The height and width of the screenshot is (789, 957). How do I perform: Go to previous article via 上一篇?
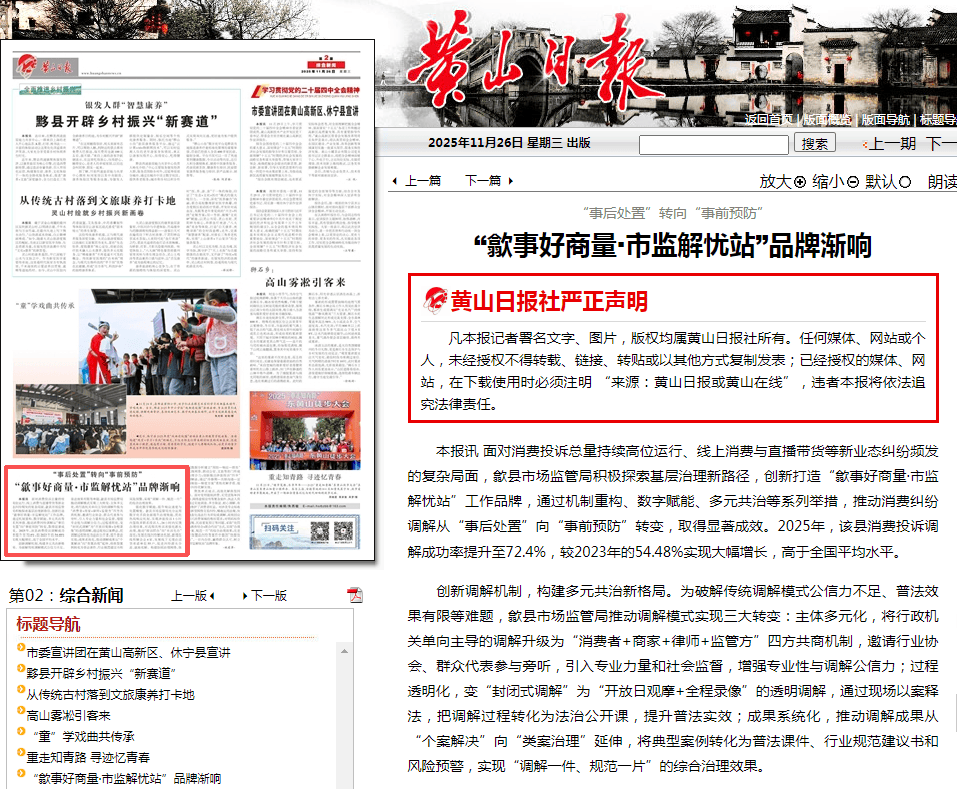[422, 181]
